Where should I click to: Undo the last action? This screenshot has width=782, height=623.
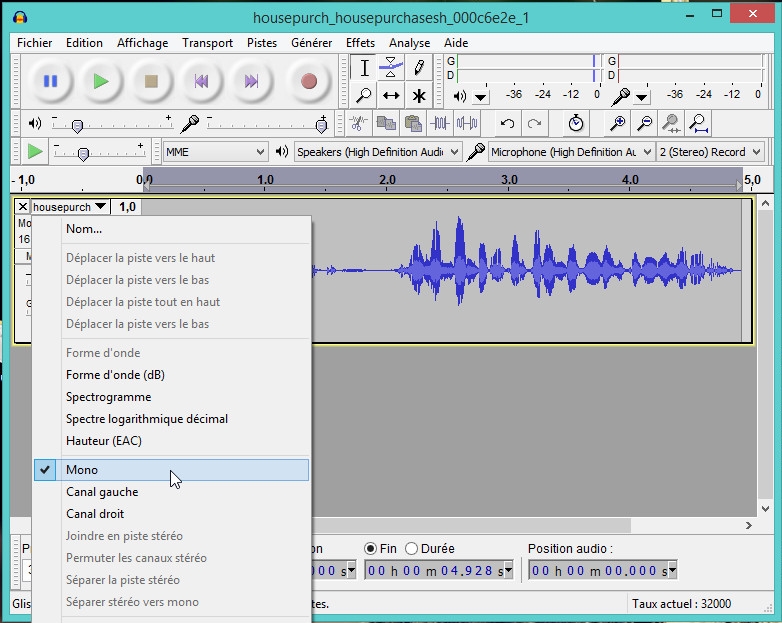click(x=507, y=123)
